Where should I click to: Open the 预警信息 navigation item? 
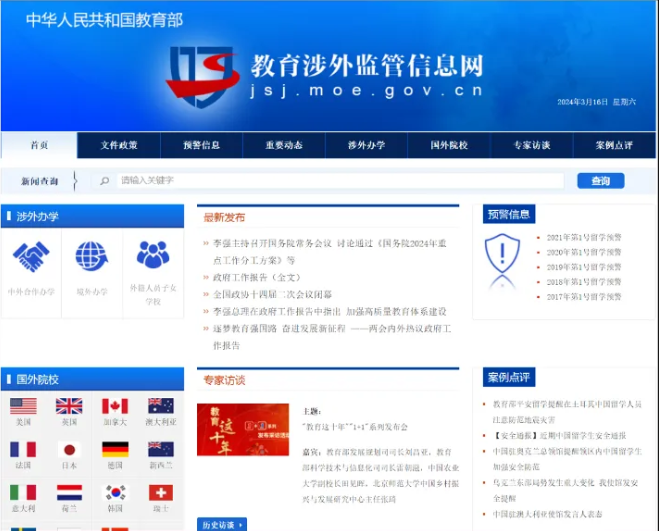(x=201, y=145)
